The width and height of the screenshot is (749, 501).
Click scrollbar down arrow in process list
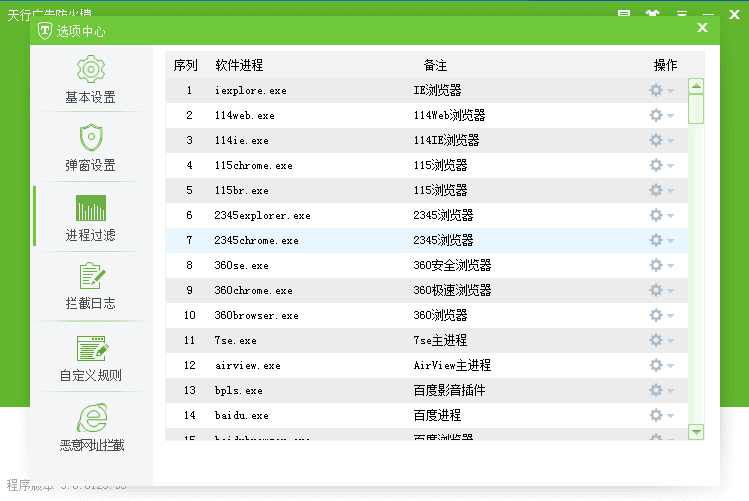point(696,432)
